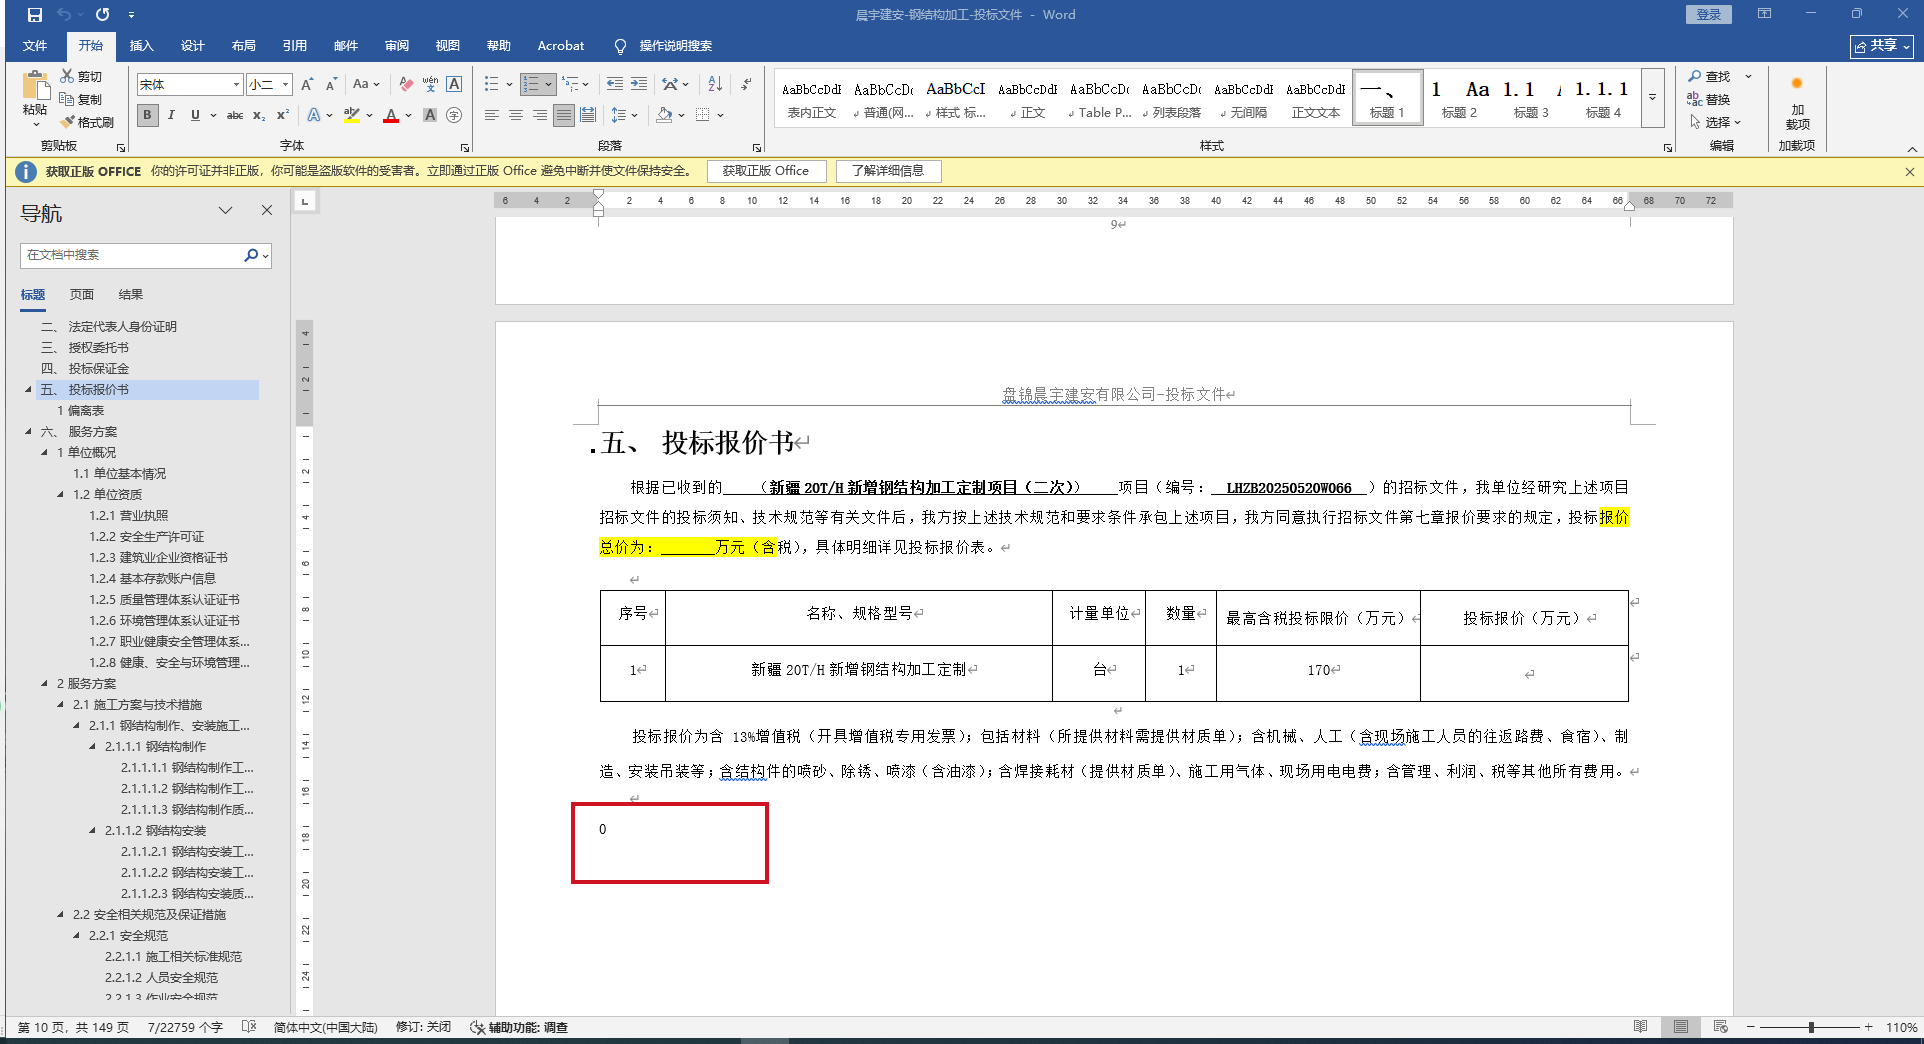Open the 选择 (Select) dropdown
The width and height of the screenshot is (1924, 1044).
[1716, 122]
